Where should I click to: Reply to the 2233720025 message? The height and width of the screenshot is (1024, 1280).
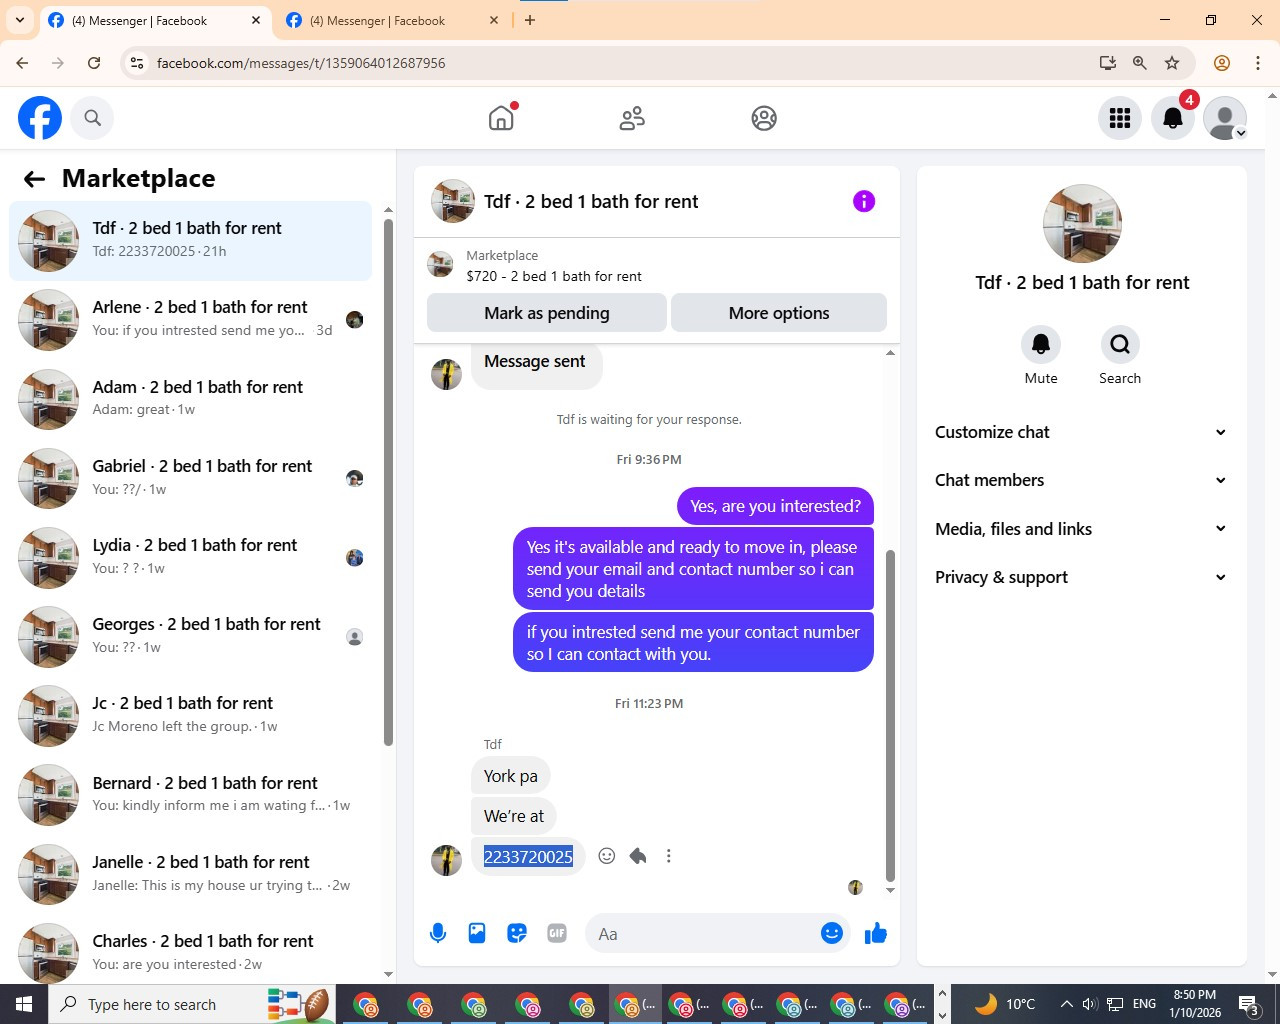[x=638, y=856]
